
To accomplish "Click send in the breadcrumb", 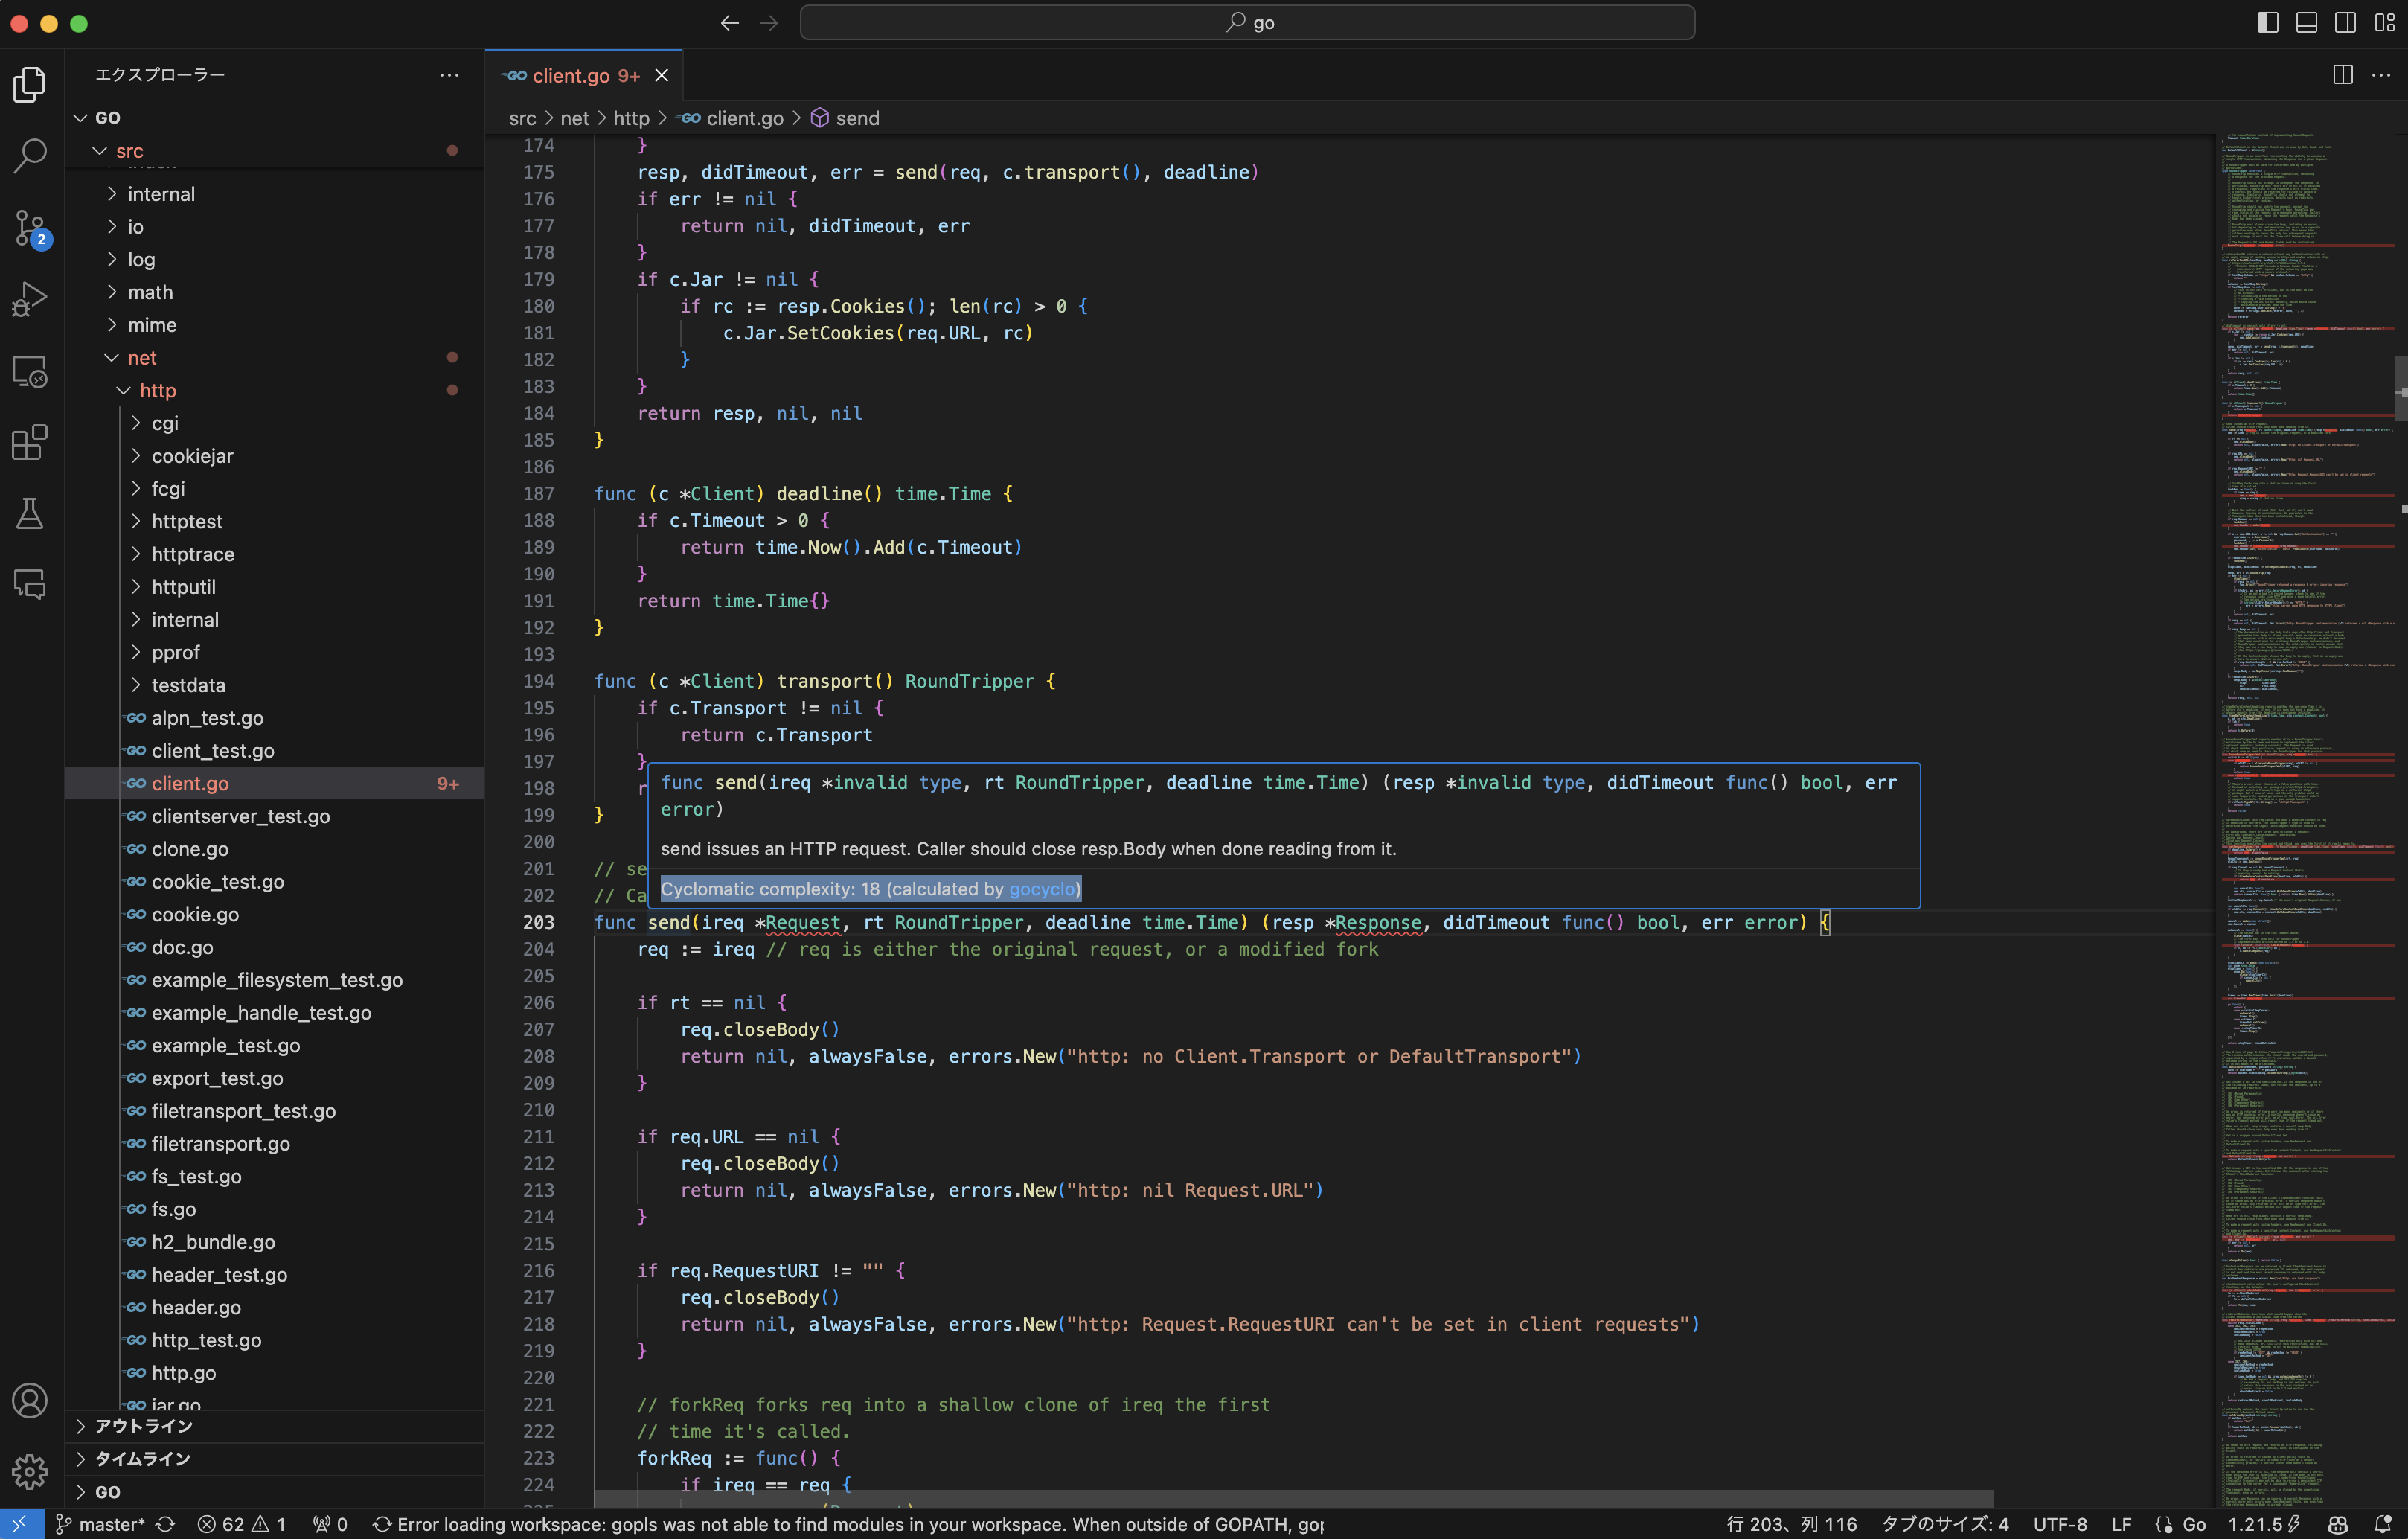I will [x=857, y=118].
